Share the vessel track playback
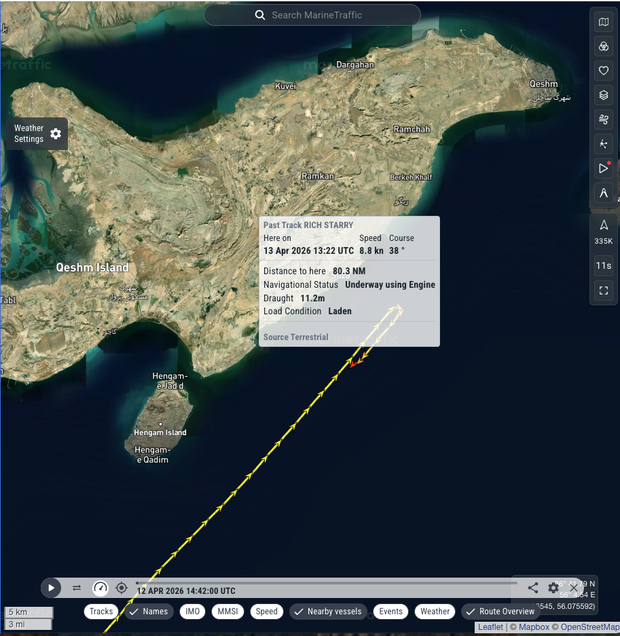Image resolution: width=620 pixels, height=636 pixels. coord(533,588)
